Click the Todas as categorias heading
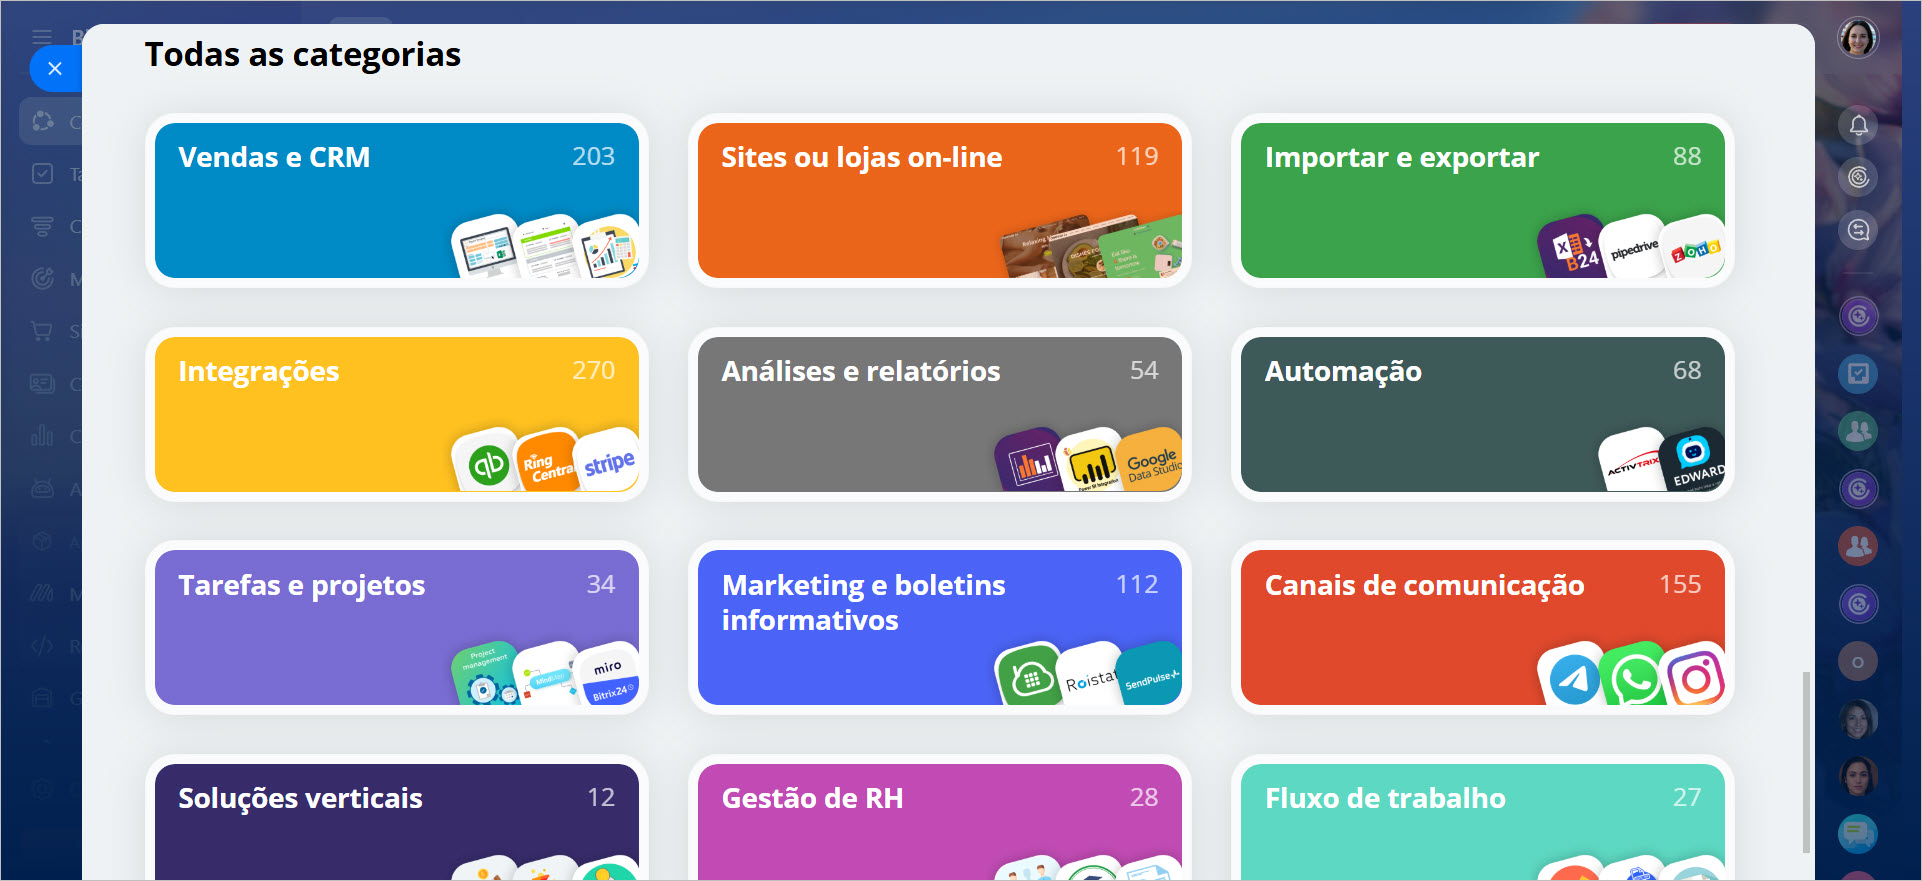The height and width of the screenshot is (881, 1922). tap(303, 54)
